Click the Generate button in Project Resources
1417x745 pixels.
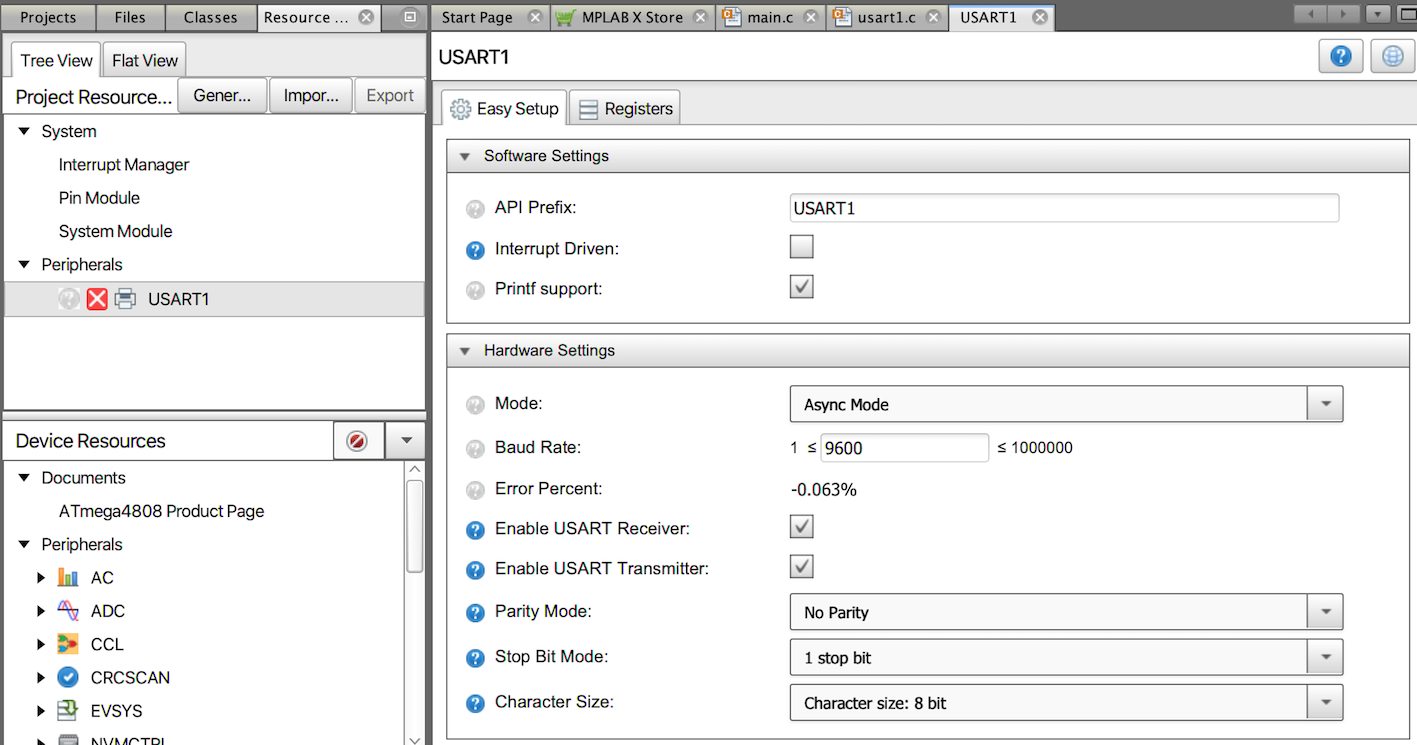(x=222, y=96)
